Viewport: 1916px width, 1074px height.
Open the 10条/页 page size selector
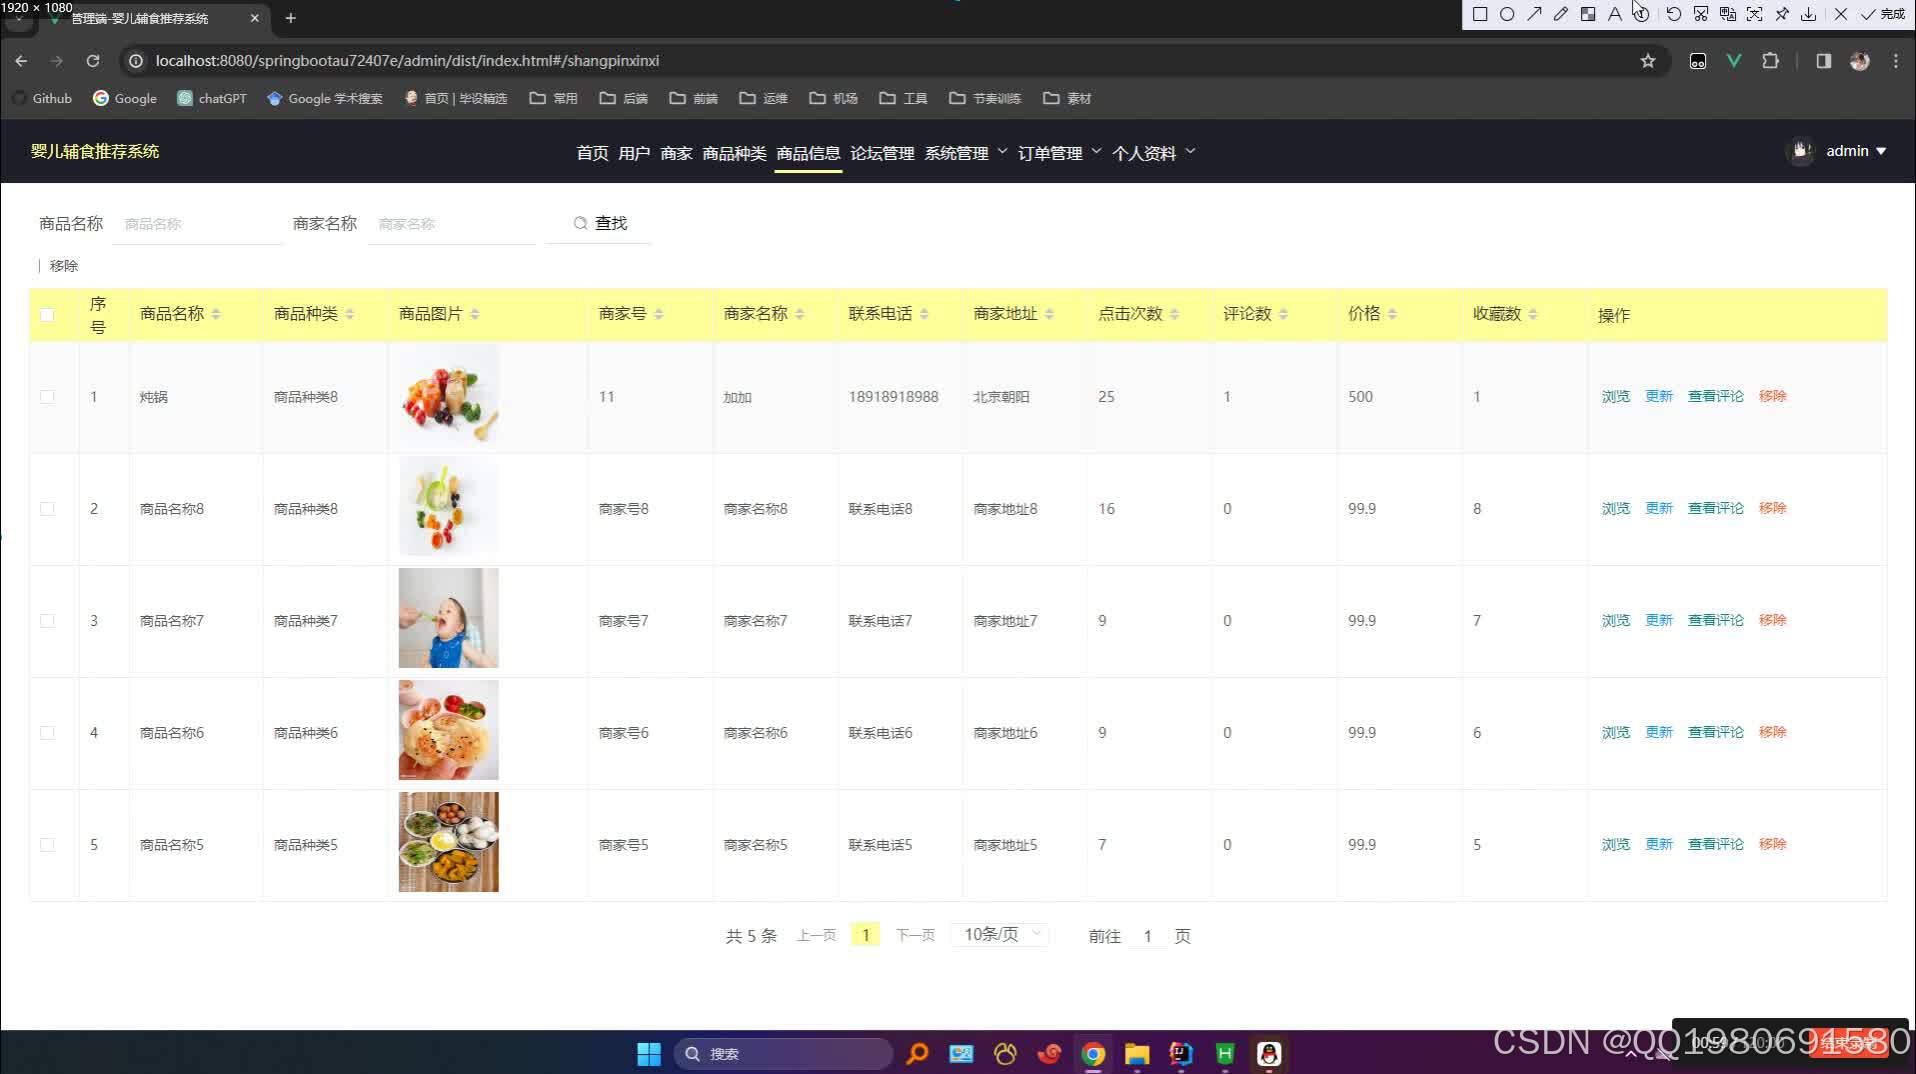[998, 934]
